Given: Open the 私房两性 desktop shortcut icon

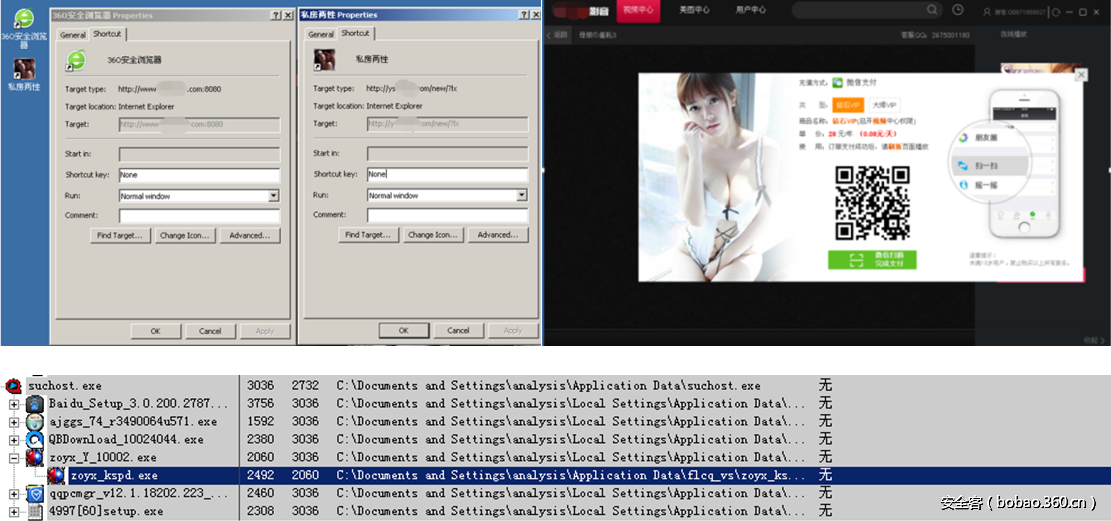Looking at the screenshot, I should point(23,68).
